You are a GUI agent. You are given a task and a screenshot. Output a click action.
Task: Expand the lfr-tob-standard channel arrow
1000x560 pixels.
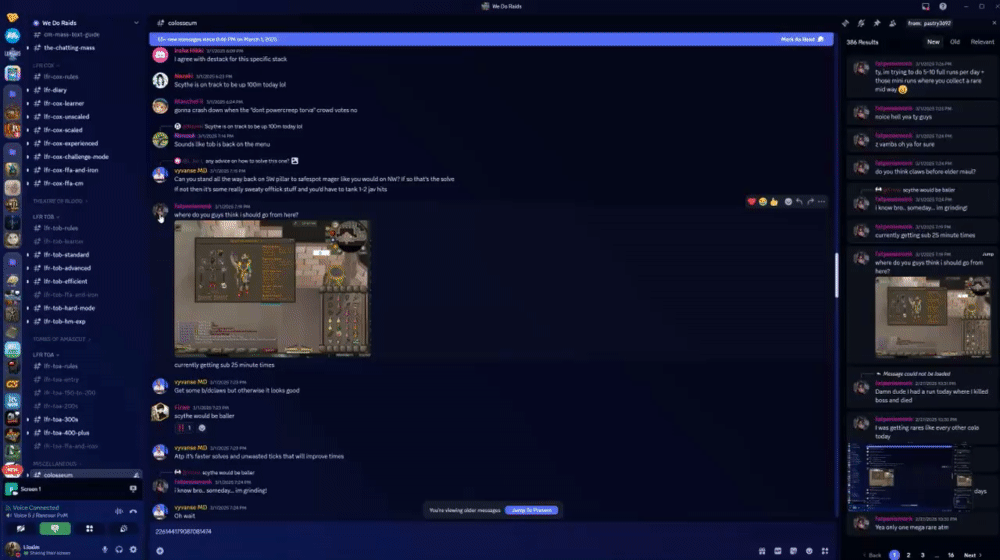coord(27,254)
